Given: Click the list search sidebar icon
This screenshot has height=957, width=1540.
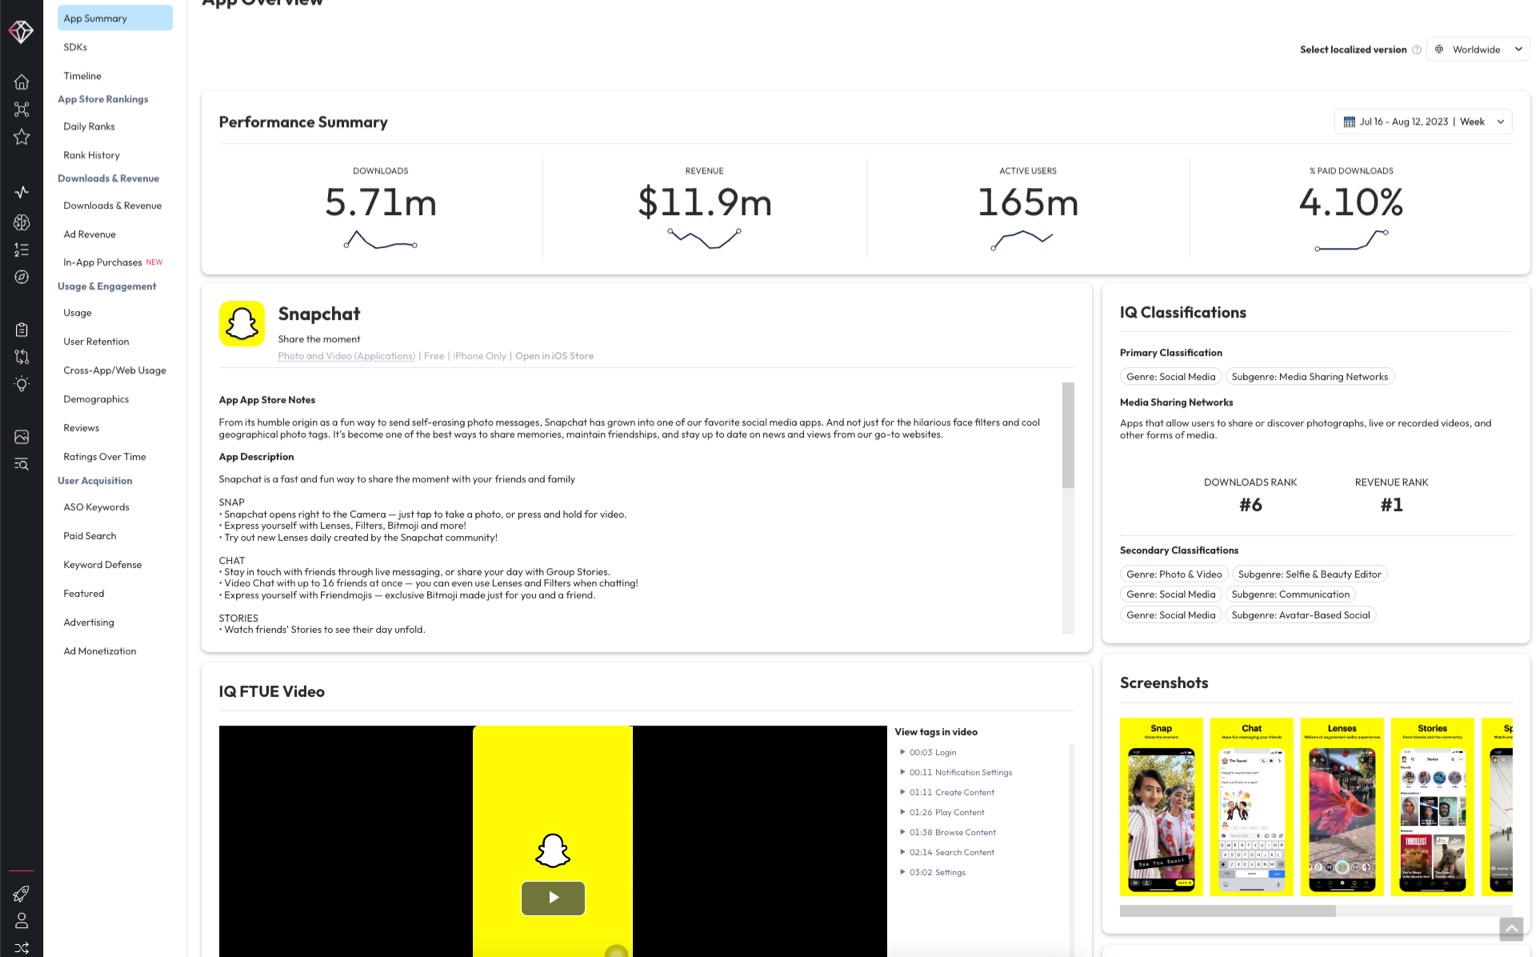Looking at the screenshot, I should [x=21, y=464].
